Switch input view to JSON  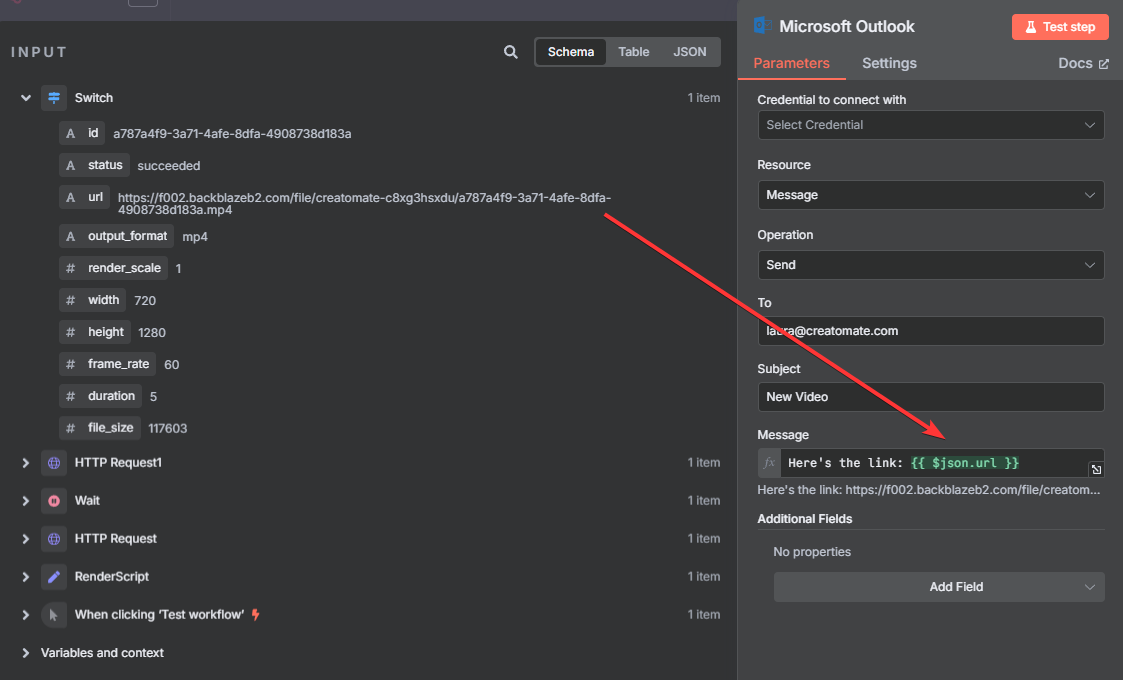689,52
